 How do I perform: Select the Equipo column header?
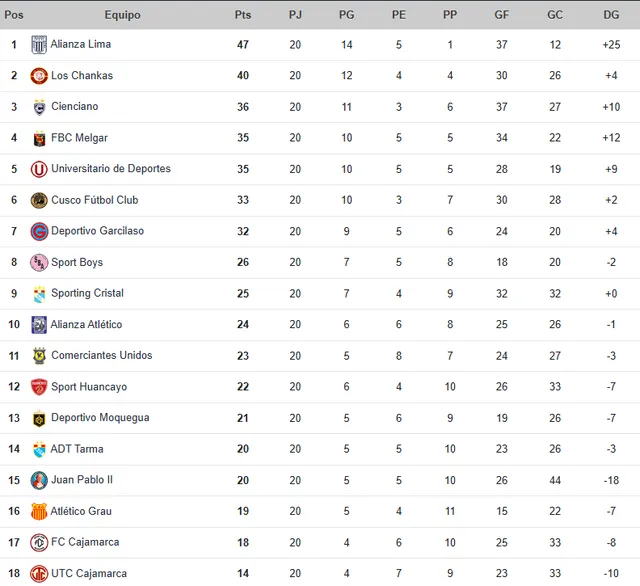coord(122,15)
